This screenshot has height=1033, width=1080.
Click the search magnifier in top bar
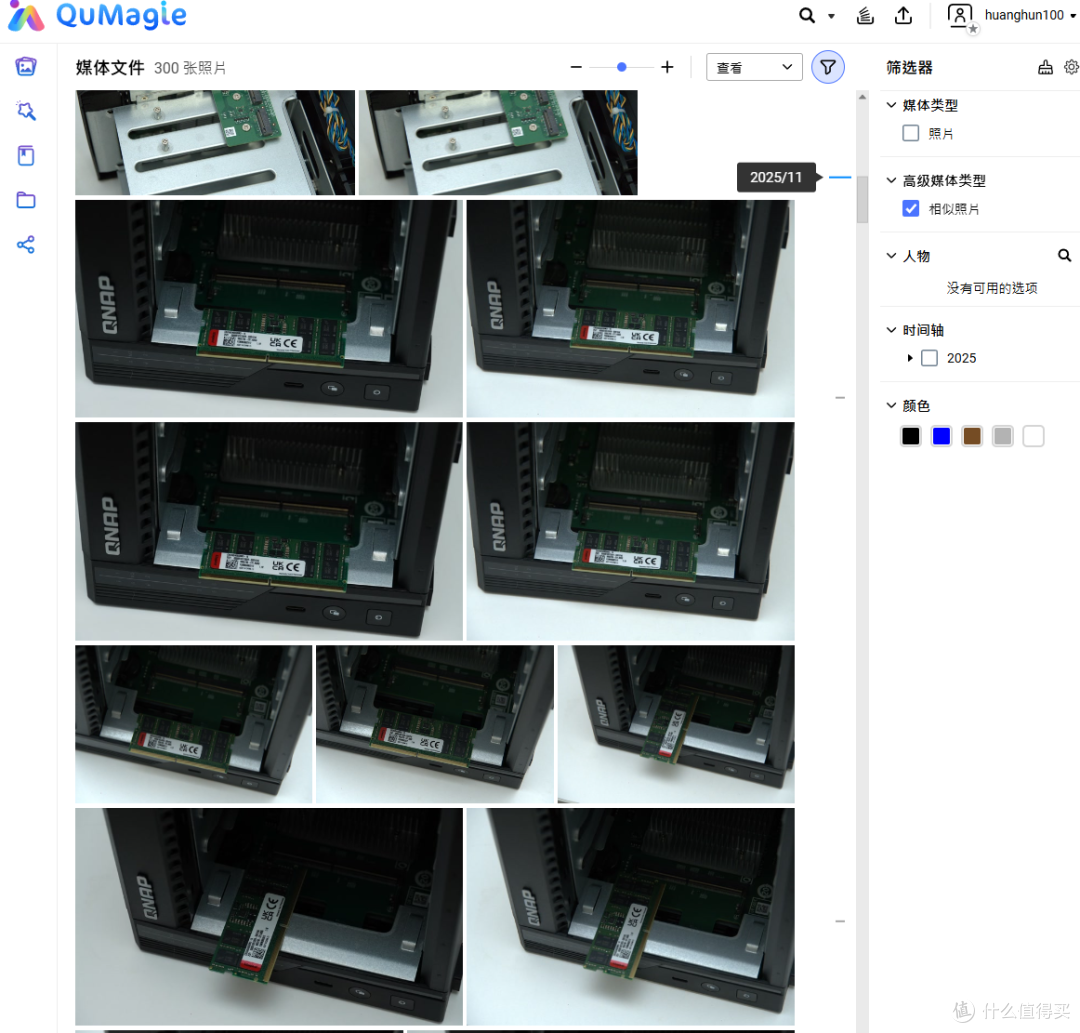[807, 15]
